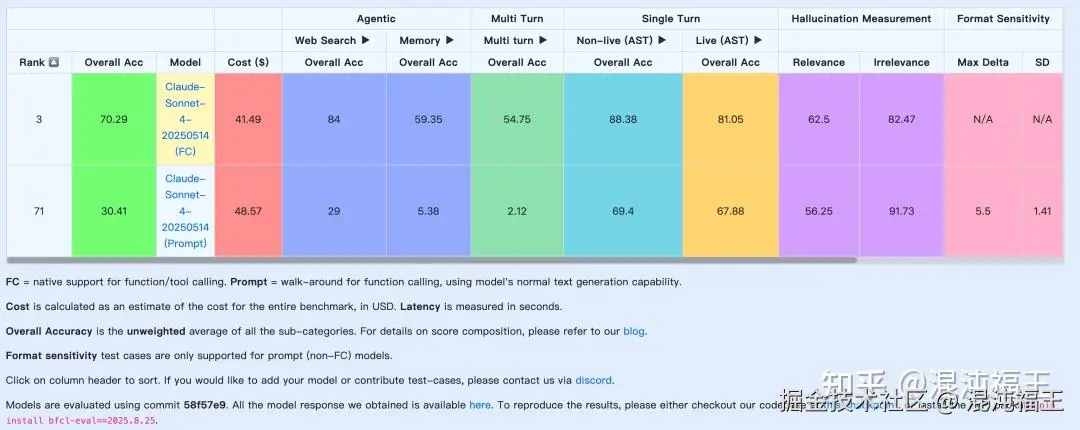
Task: Sort by the Max Delta column header
Action: click(x=983, y=62)
